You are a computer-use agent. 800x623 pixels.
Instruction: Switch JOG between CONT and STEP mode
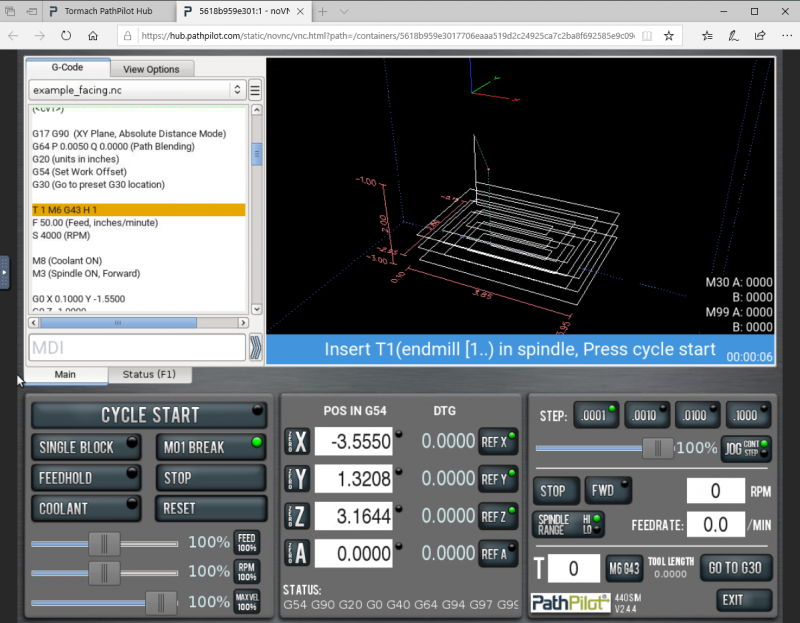[746, 450]
